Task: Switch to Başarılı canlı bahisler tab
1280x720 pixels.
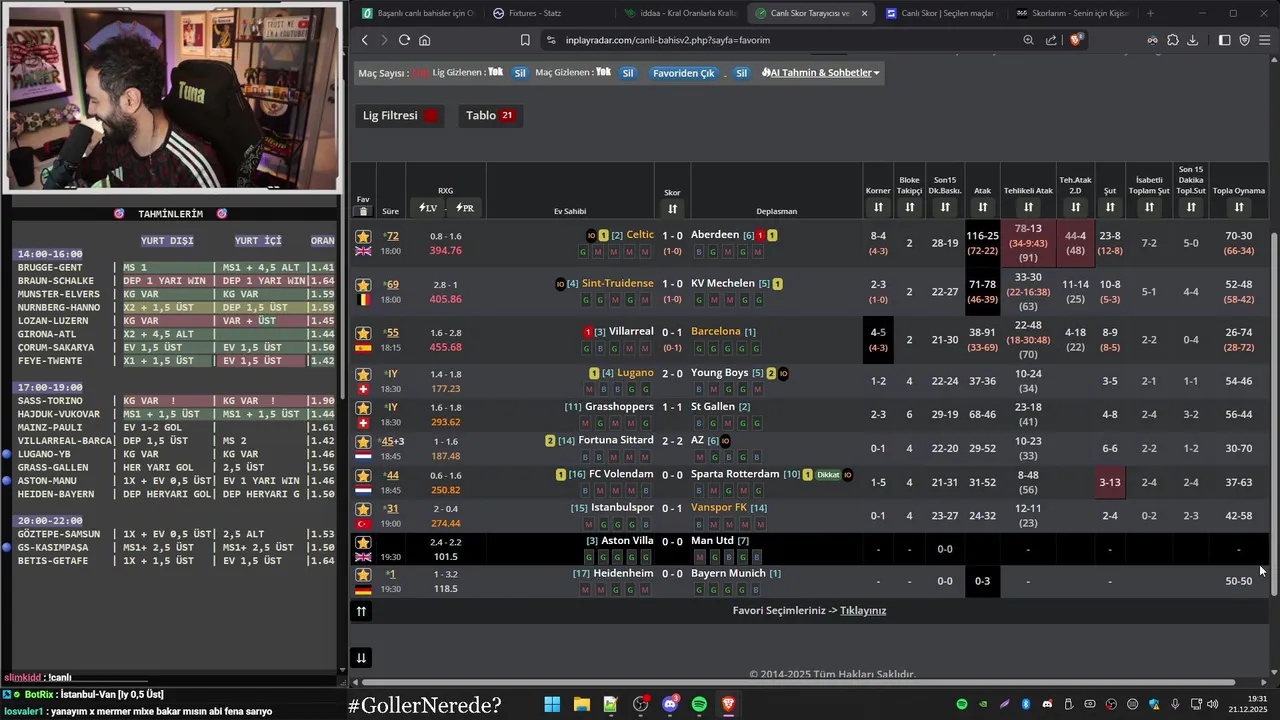Action: [418, 13]
